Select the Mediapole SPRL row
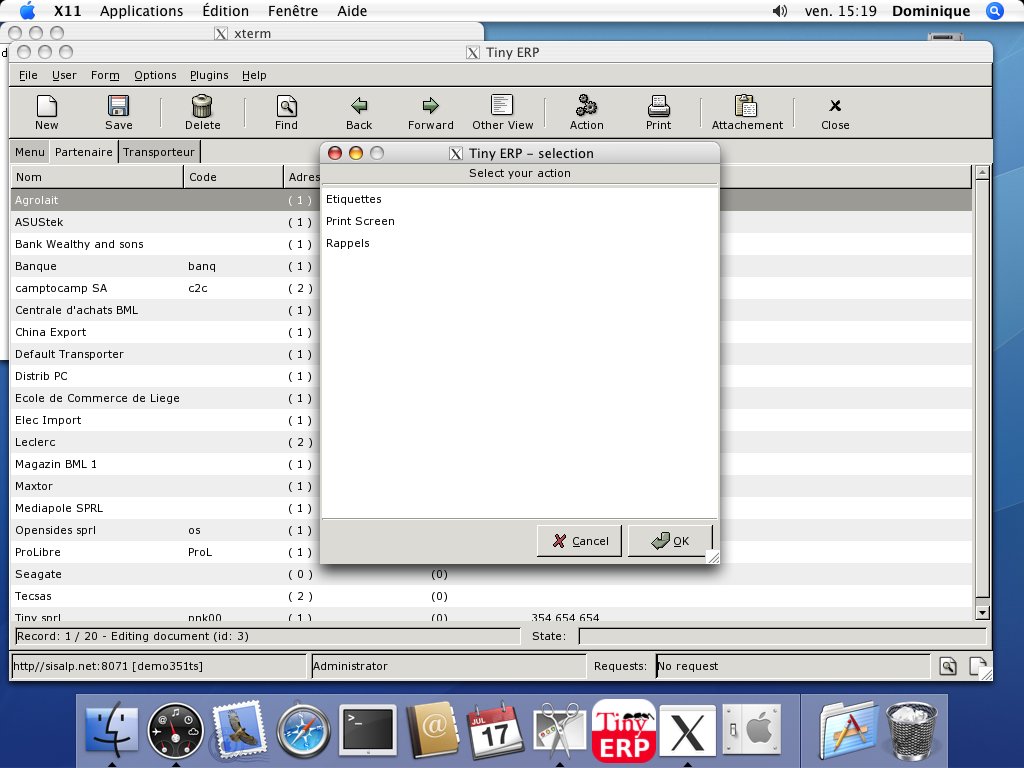Screen dimensions: 1024x768 click(x=165, y=508)
